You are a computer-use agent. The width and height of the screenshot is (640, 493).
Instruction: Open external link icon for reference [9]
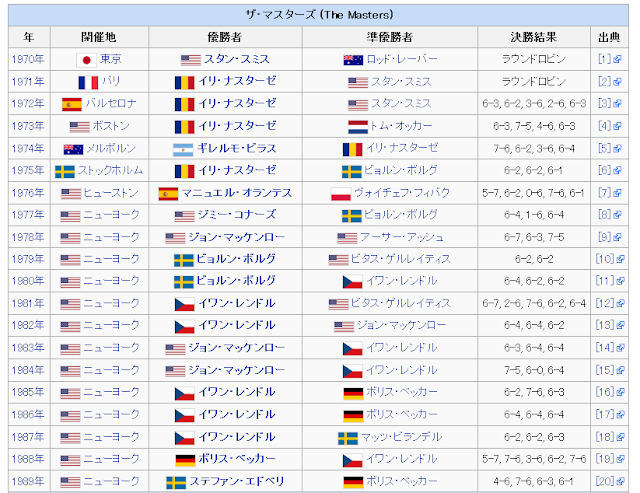click(x=617, y=238)
